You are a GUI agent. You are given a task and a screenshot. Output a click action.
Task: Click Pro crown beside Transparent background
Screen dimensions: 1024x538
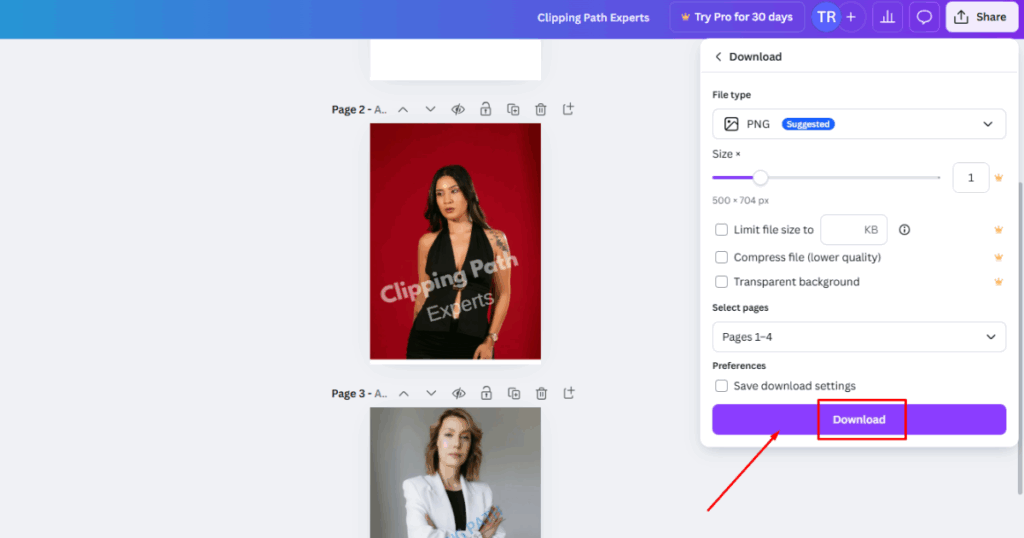click(999, 282)
